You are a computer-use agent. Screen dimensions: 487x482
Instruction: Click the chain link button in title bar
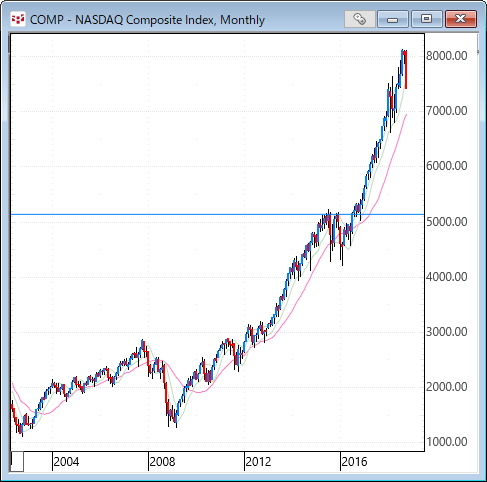tap(359, 19)
